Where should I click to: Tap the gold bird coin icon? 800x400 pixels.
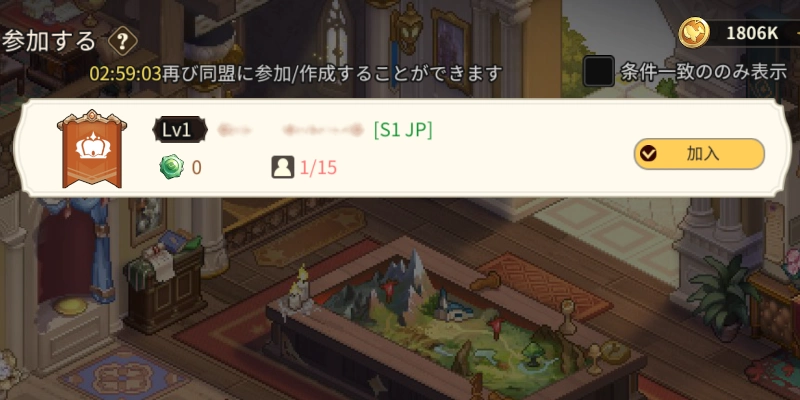coord(693,33)
